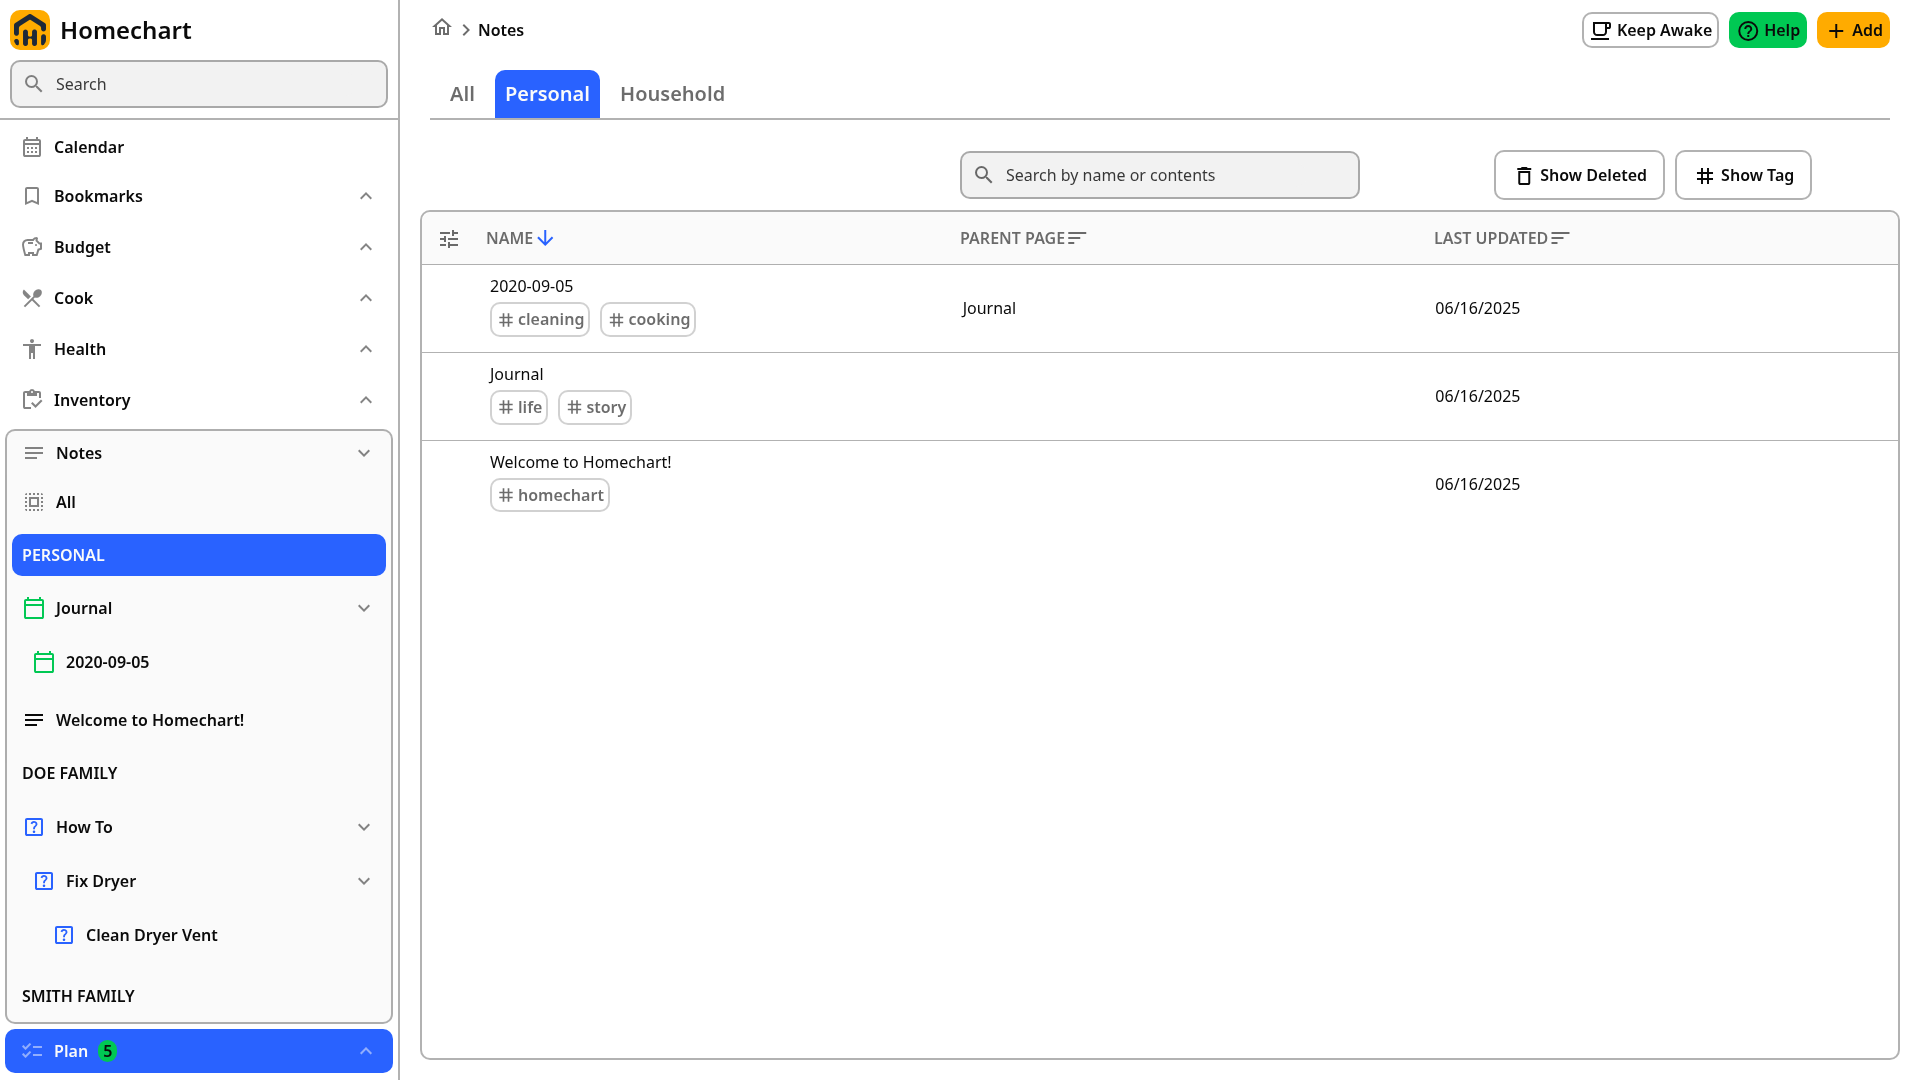
Task: Toggle Show Deleted notes
Action: click(1579, 175)
